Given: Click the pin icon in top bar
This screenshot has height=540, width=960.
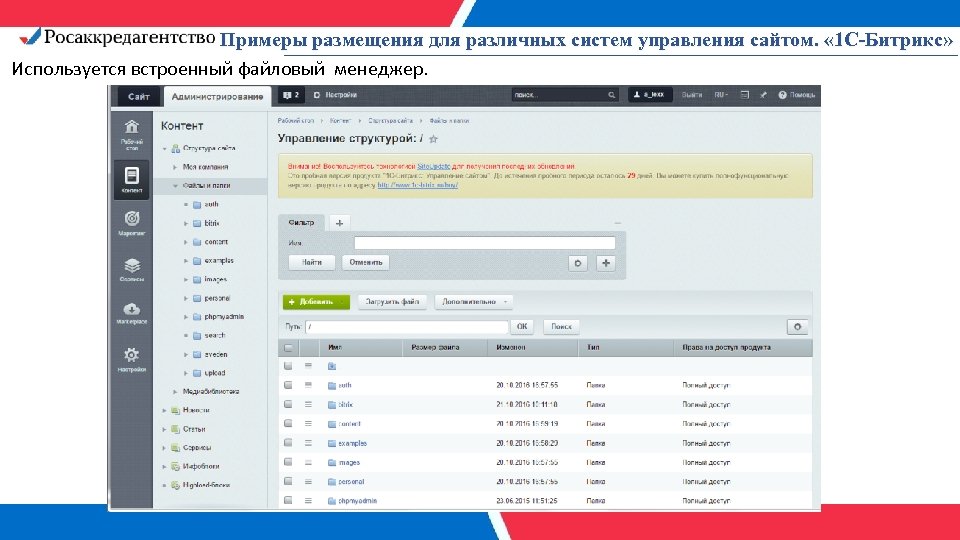Looking at the screenshot, I should pyautogui.click(x=763, y=95).
